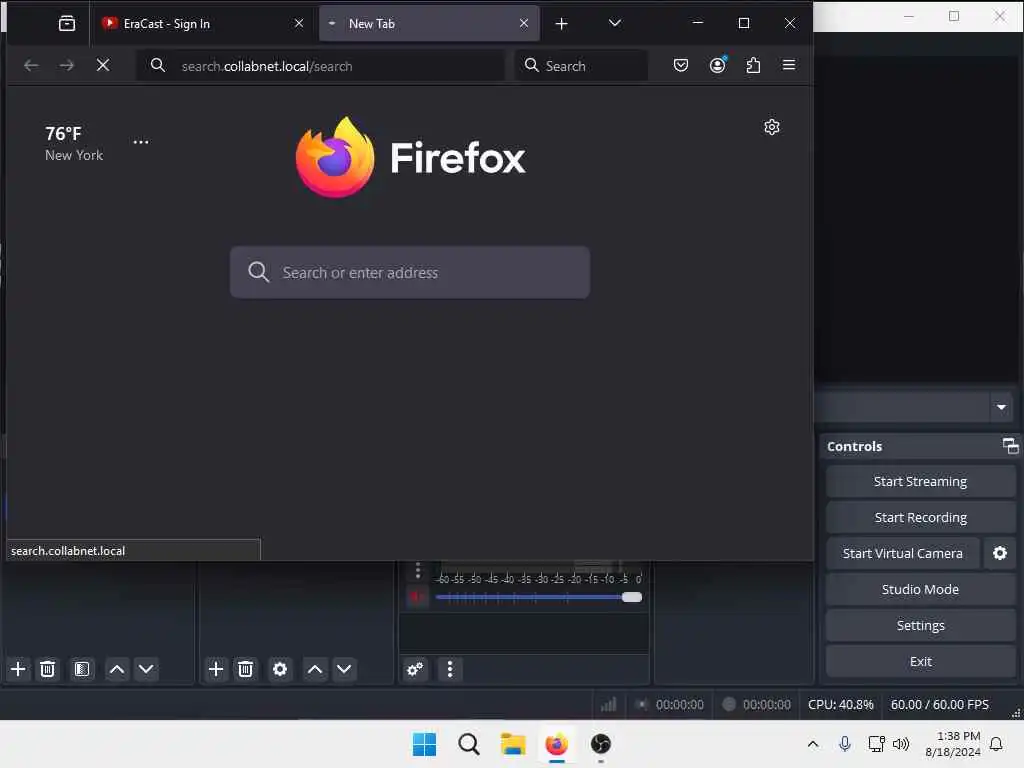Click Start Recording in OBS

point(920,517)
